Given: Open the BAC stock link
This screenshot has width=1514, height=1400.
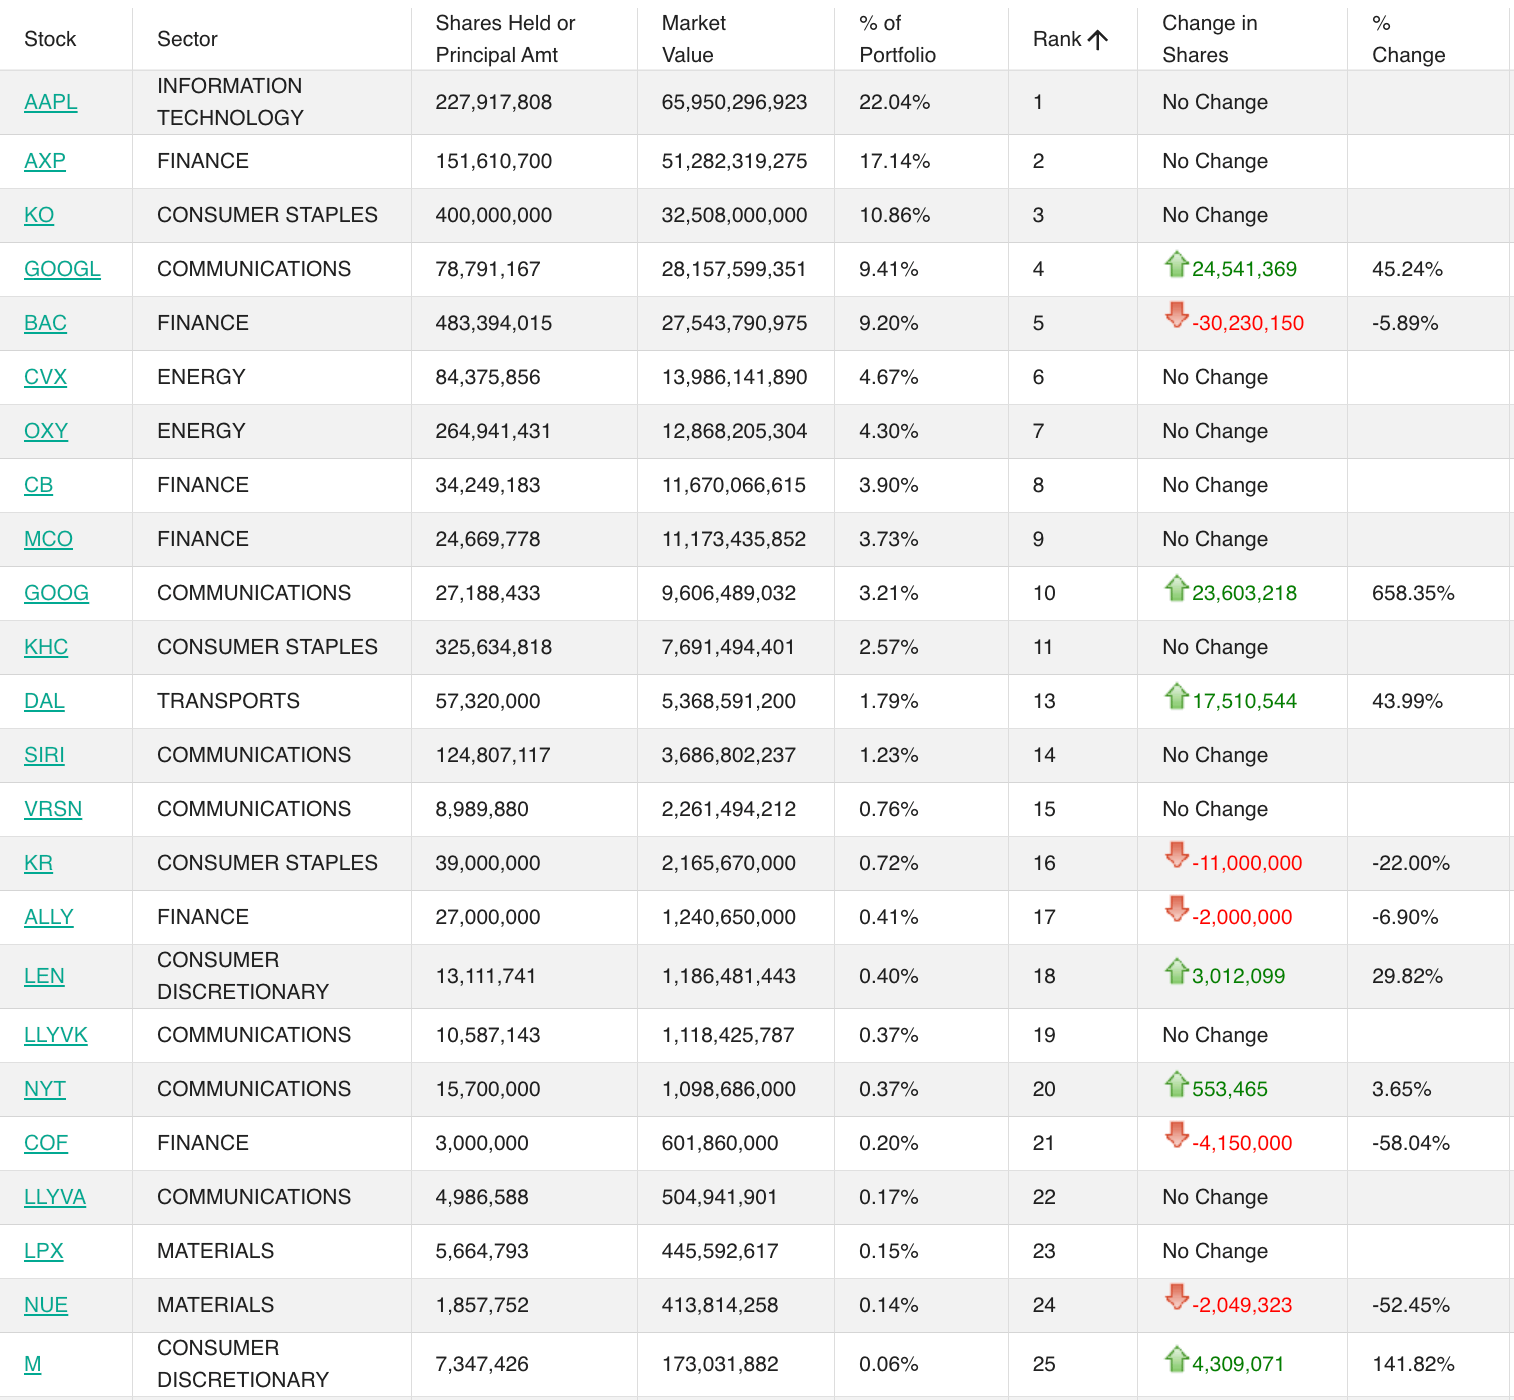Looking at the screenshot, I should [45, 323].
